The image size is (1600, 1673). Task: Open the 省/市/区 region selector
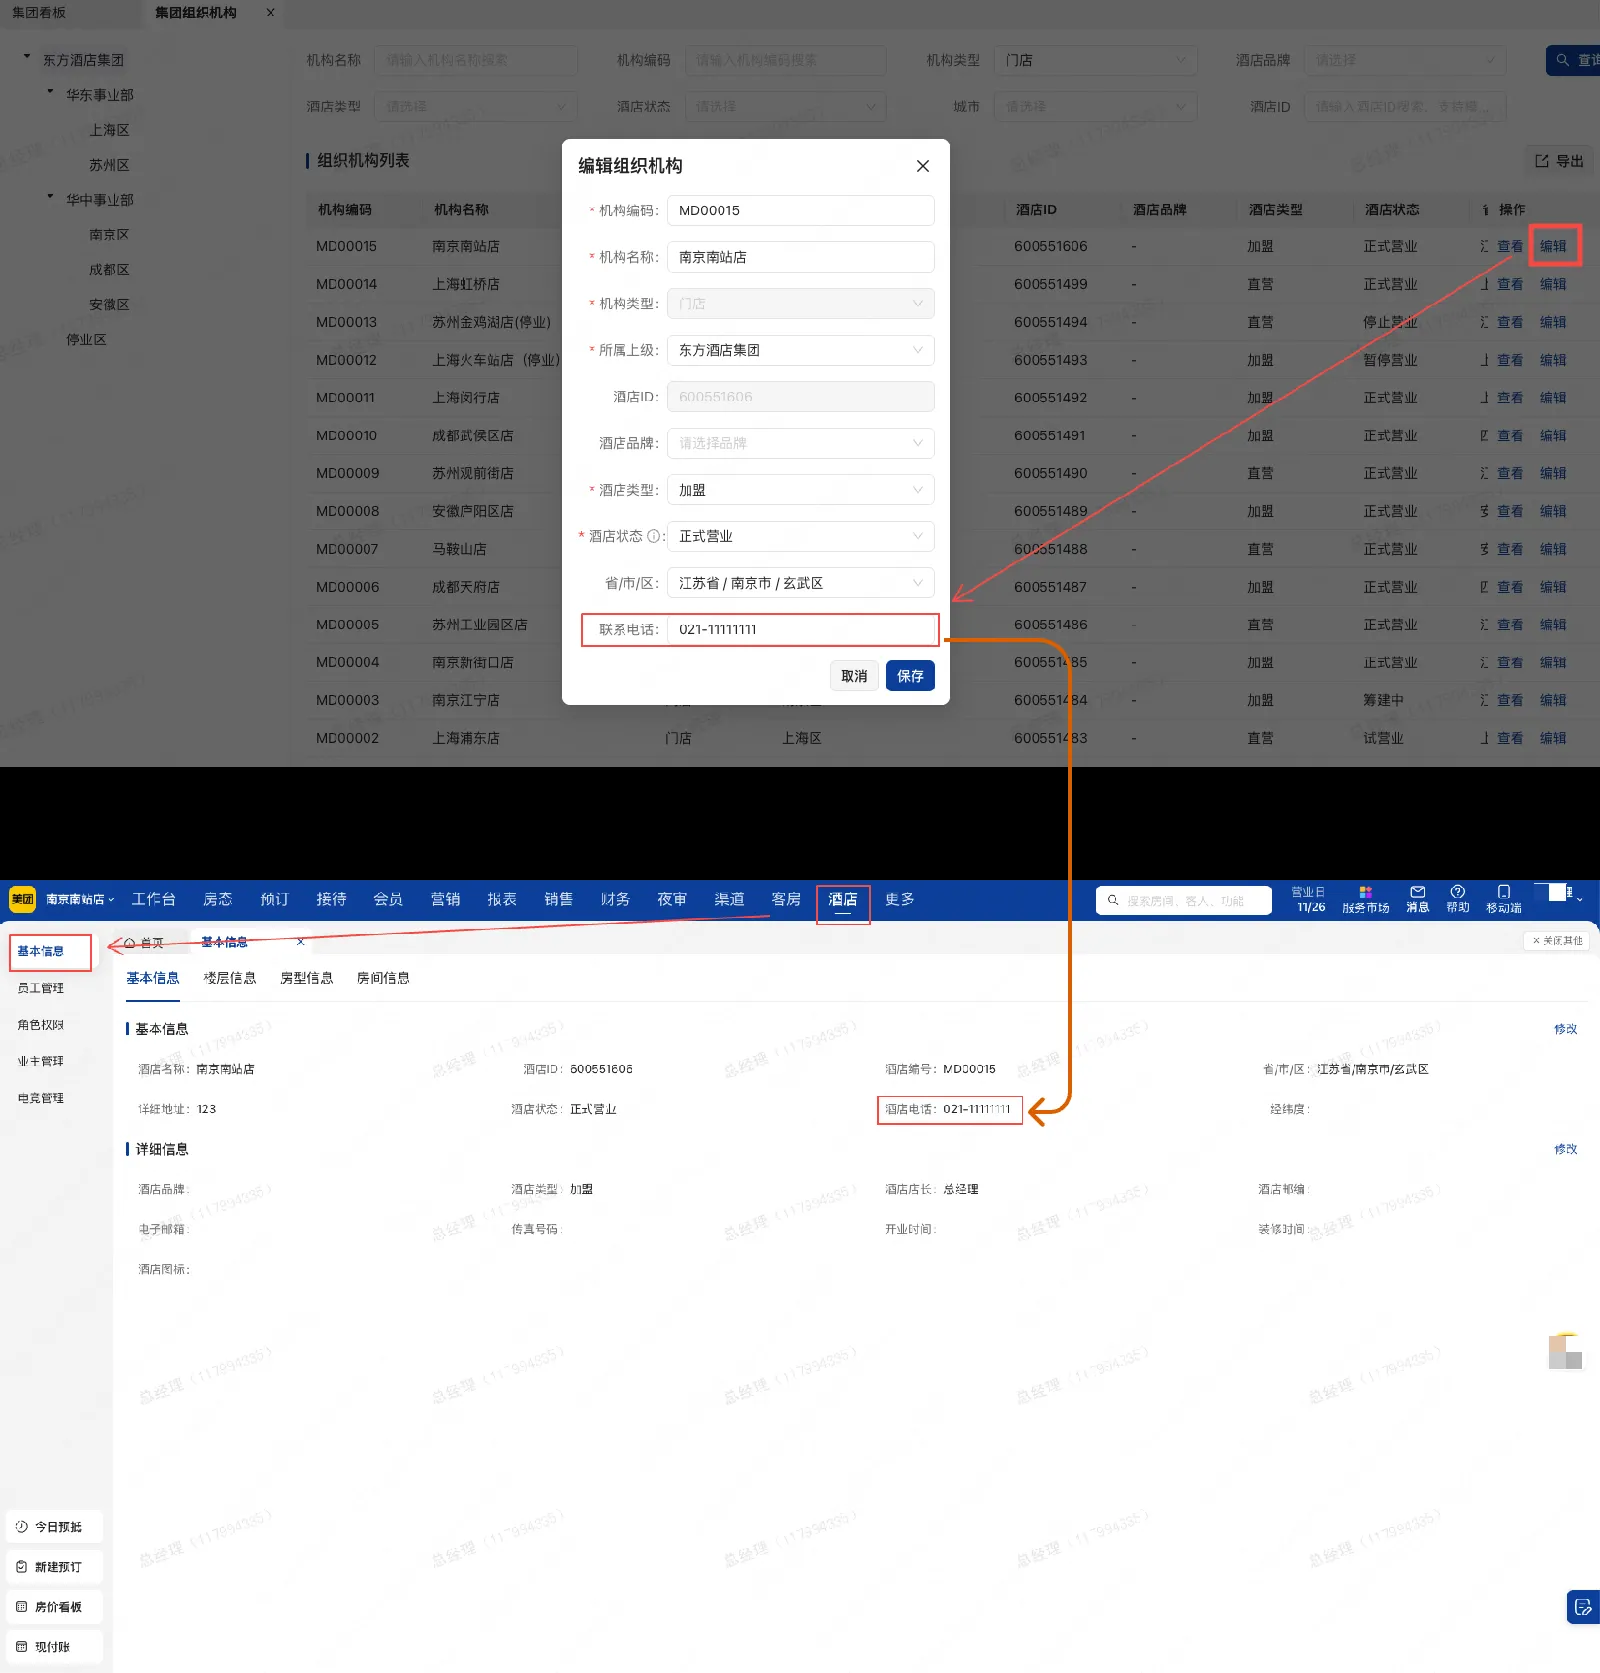point(800,583)
